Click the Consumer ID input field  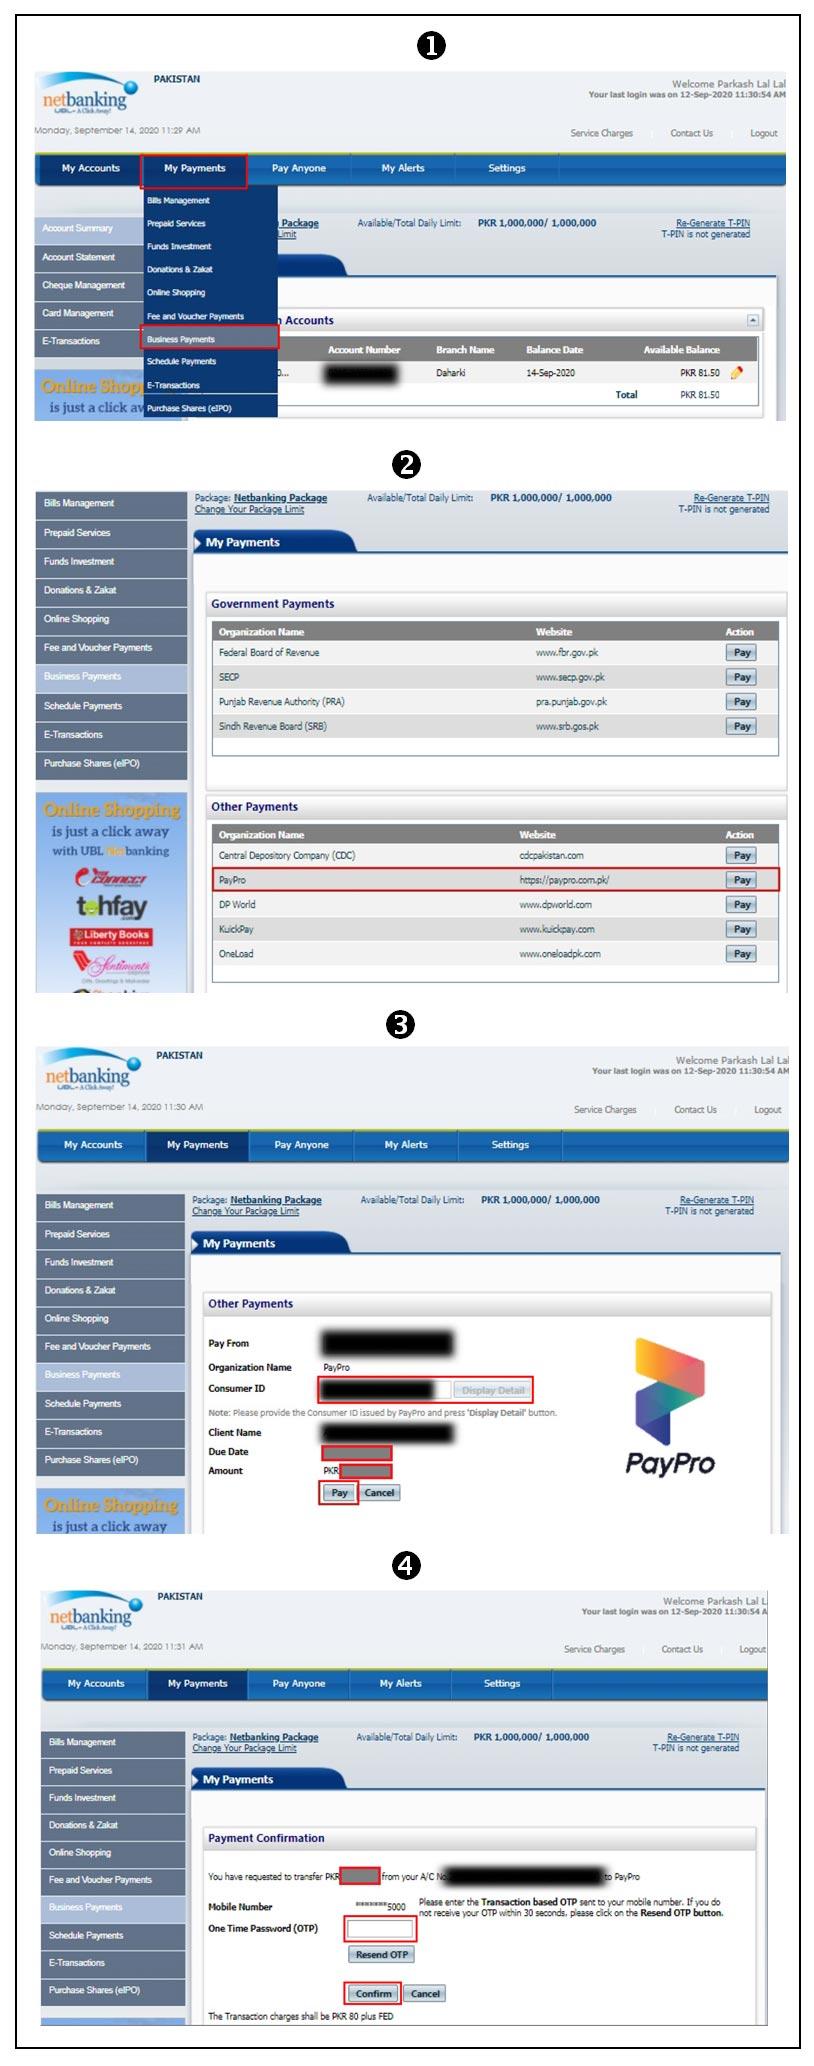(x=385, y=1390)
